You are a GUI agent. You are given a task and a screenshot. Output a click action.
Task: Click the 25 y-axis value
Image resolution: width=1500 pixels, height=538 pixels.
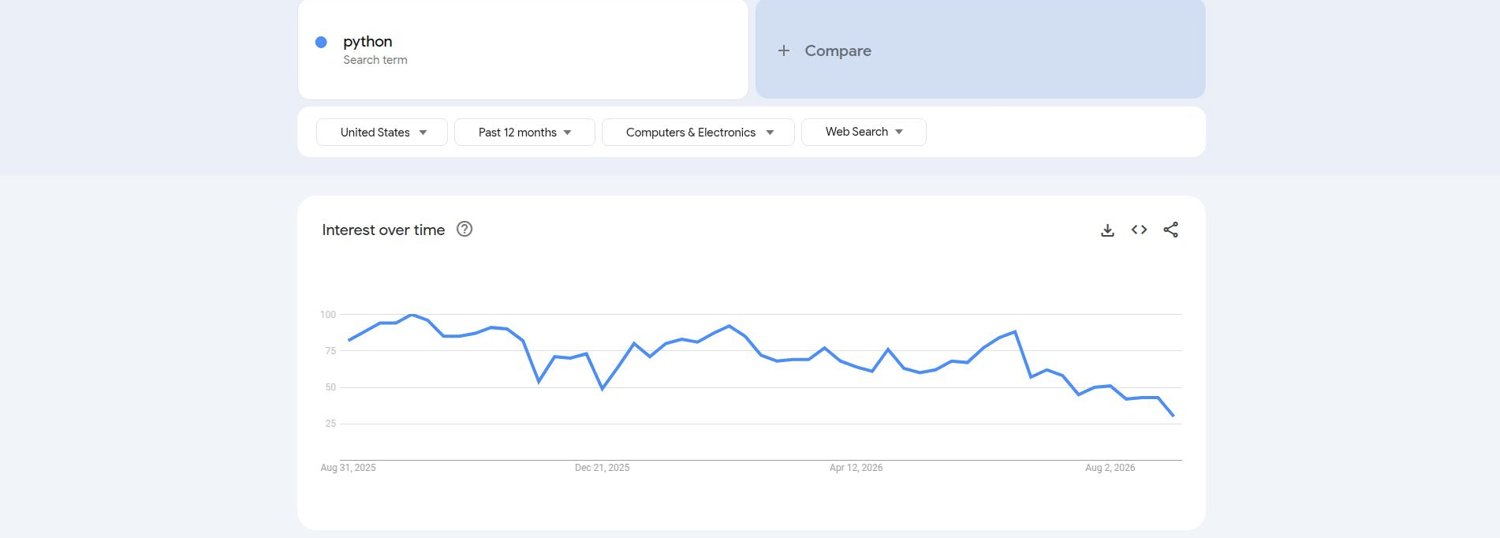pyautogui.click(x=330, y=424)
